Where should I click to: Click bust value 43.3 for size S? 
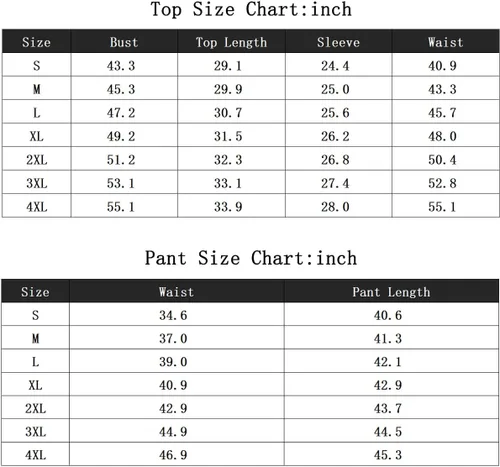point(121,66)
